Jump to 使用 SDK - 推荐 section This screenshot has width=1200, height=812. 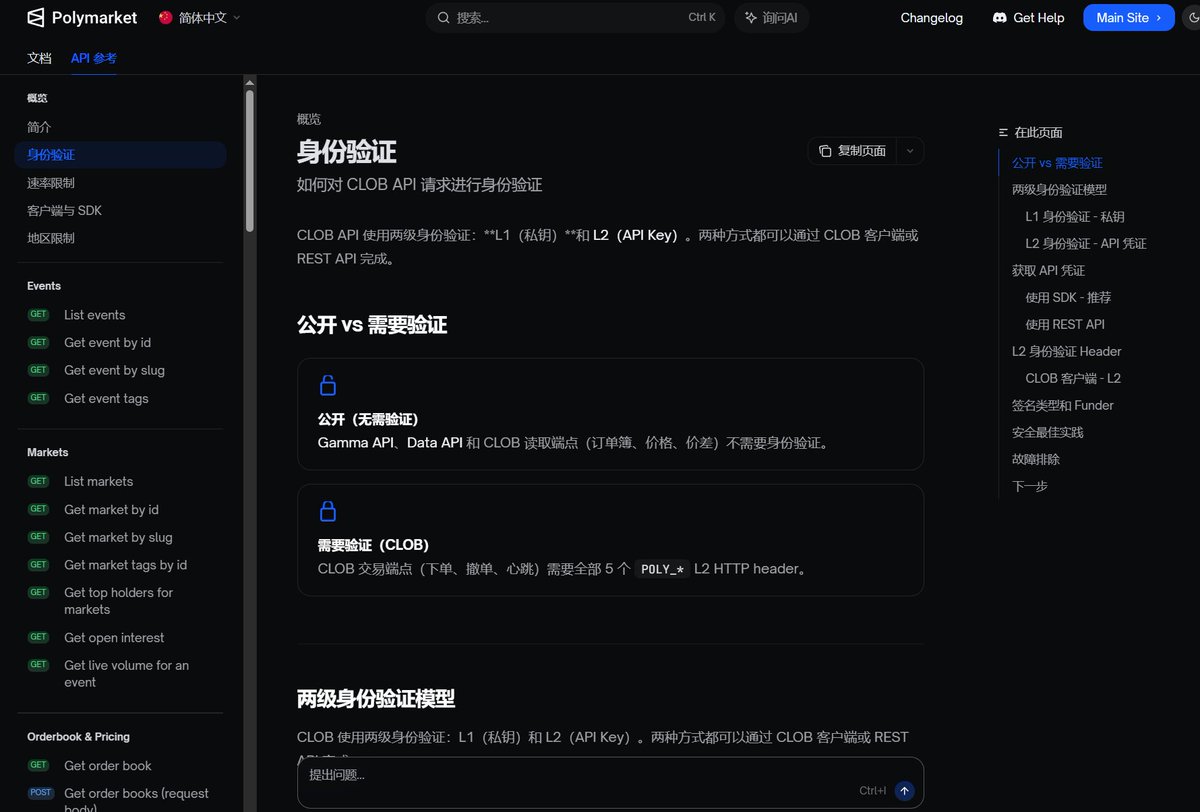[x=1068, y=298]
